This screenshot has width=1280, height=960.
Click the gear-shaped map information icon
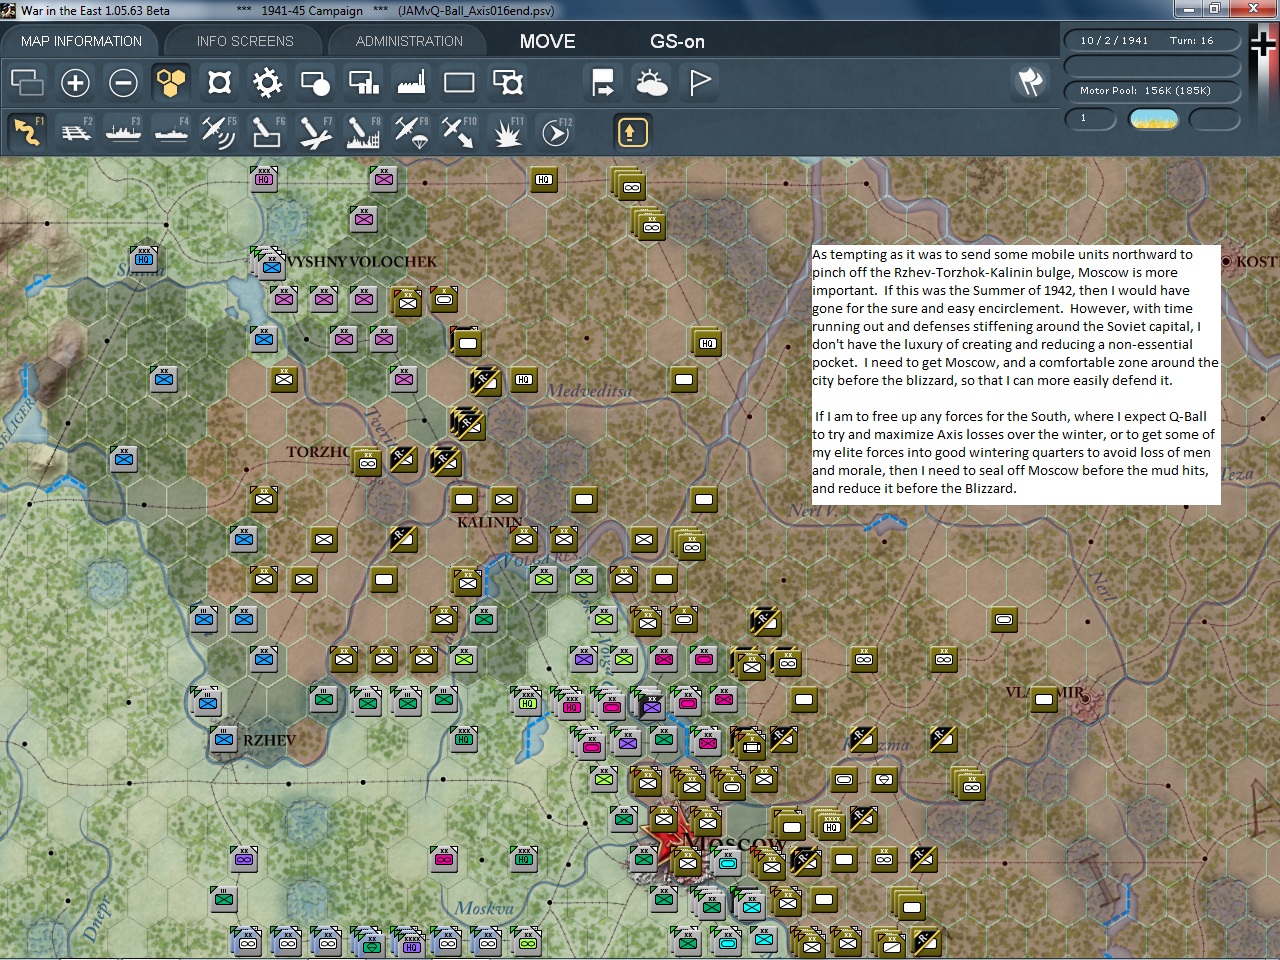point(267,82)
